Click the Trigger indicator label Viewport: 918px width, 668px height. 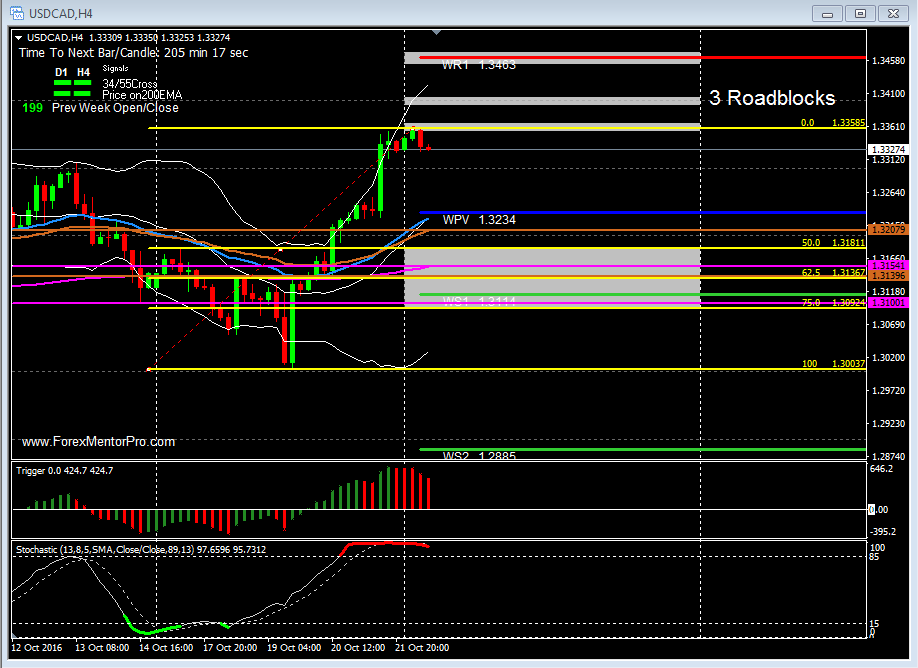point(64,471)
